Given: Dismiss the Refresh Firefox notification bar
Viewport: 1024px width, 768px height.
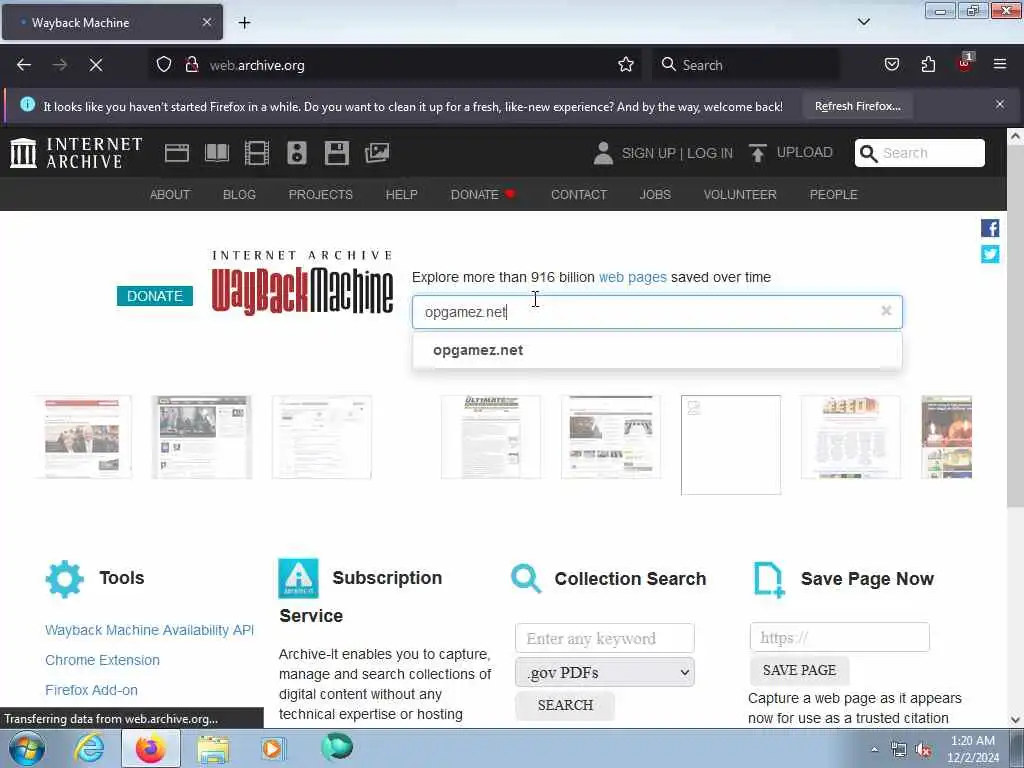Looking at the screenshot, I should tap(1000, 104).
